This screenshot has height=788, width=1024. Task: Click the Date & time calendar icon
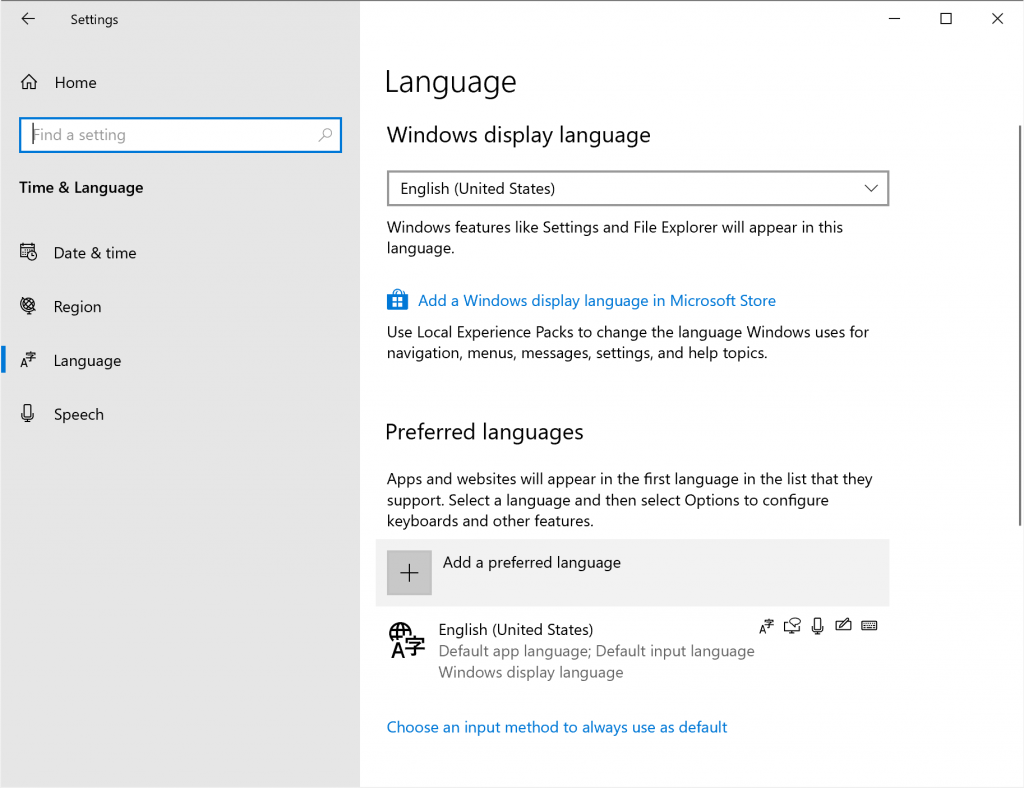coord(28,252)
